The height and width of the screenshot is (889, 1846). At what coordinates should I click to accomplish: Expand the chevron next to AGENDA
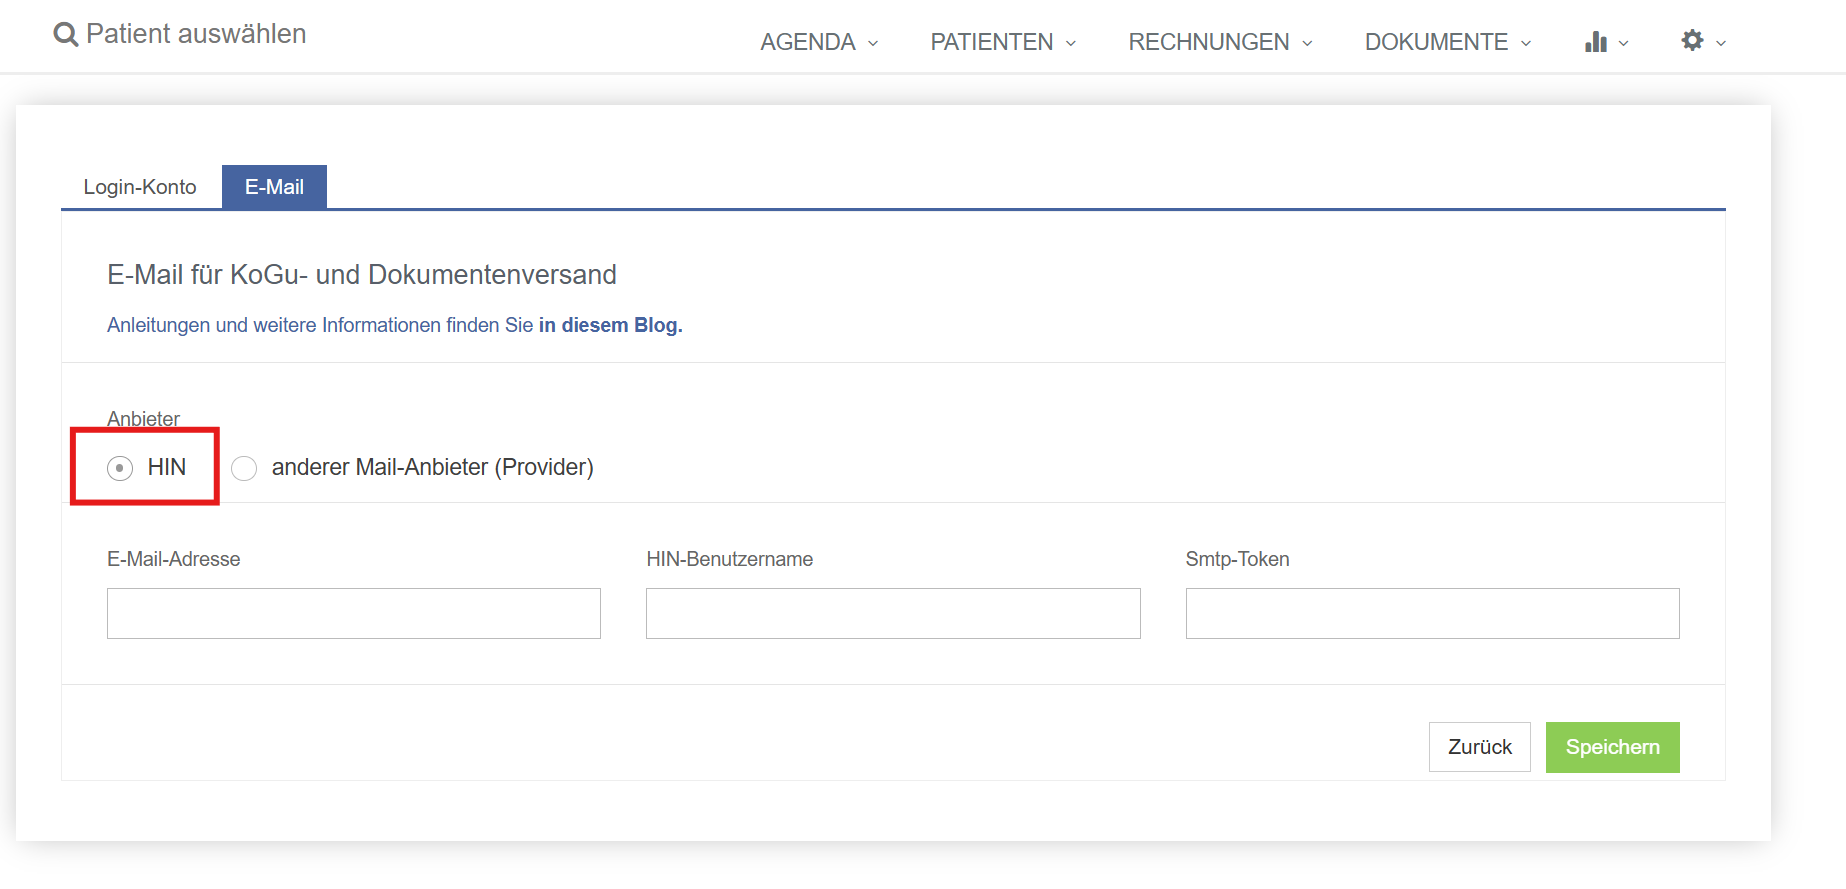pyautogui.click(x=873, y=43)
